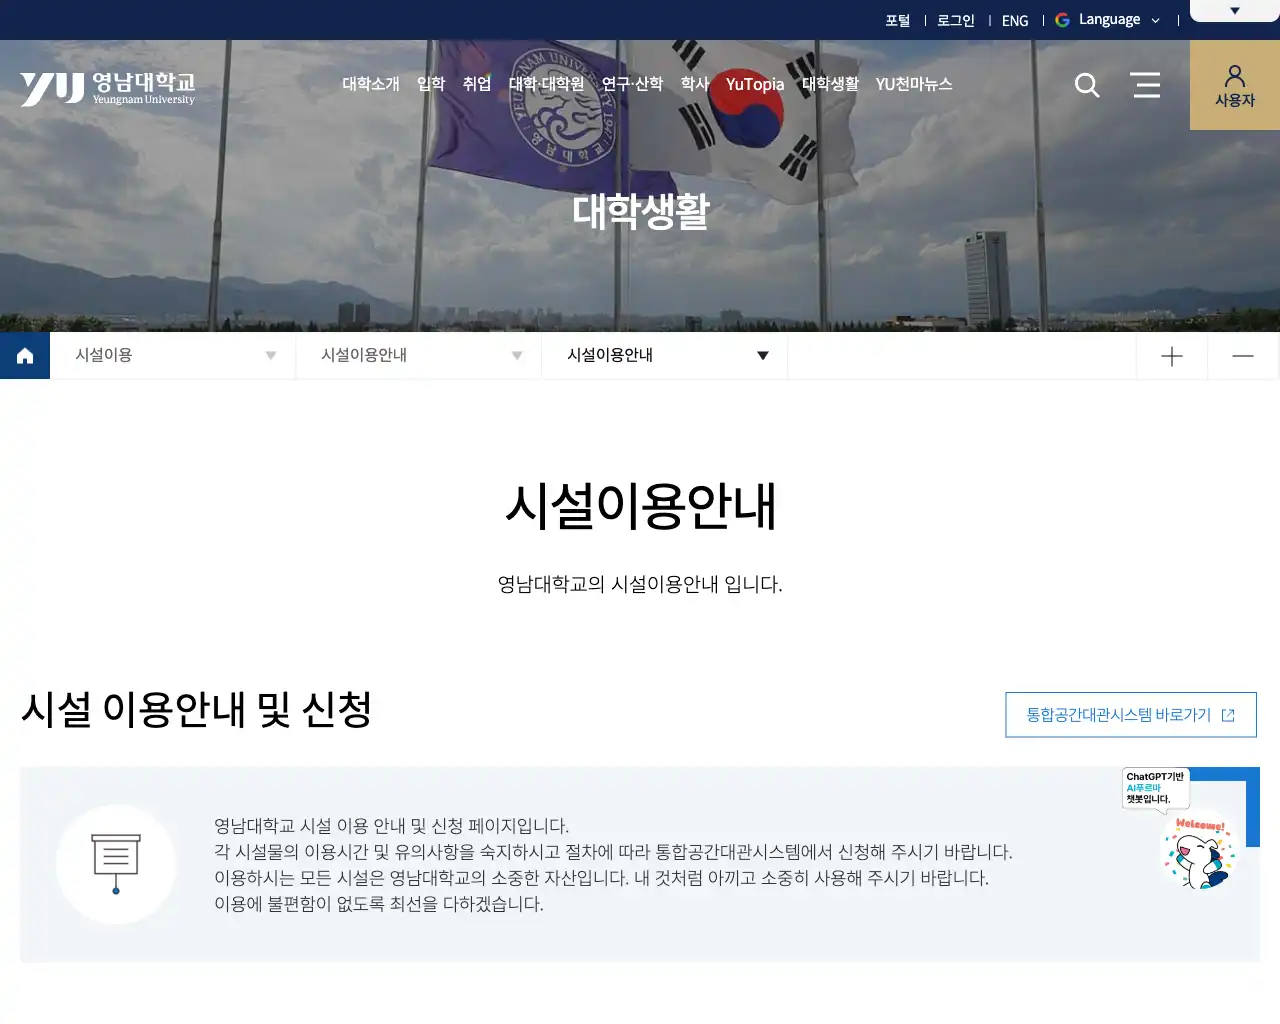Click the plus icon to enlarge page text

click(1171, 355)
